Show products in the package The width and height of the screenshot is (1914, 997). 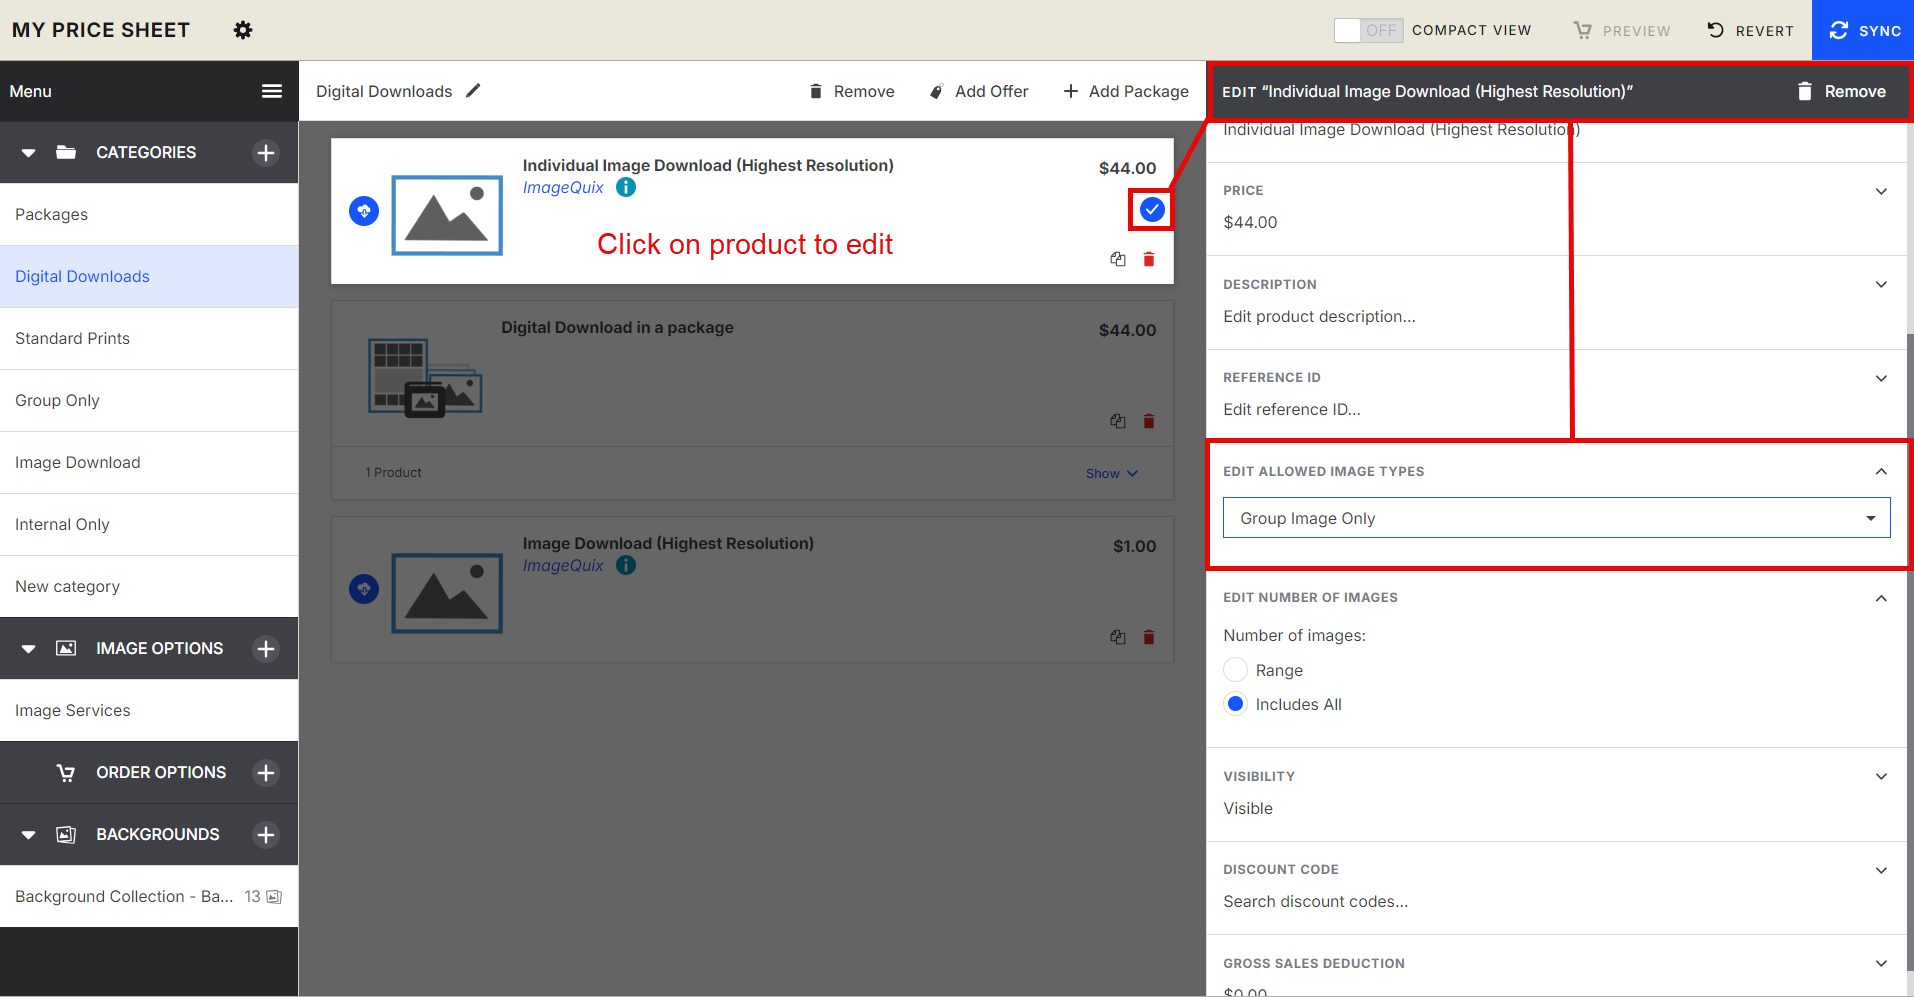point(1111,473)
